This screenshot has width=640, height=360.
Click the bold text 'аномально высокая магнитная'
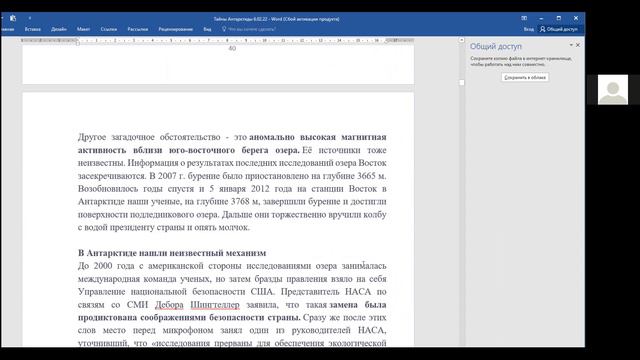point(318,137)
